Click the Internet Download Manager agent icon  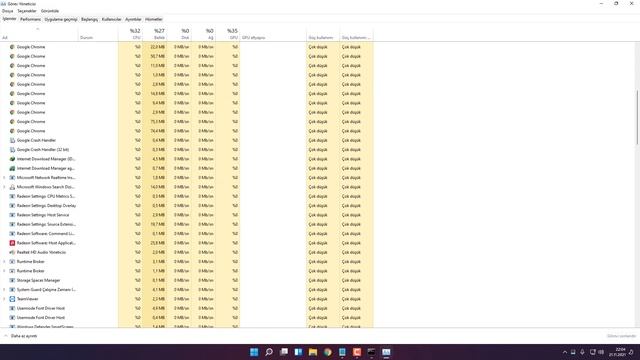[12, 168]
